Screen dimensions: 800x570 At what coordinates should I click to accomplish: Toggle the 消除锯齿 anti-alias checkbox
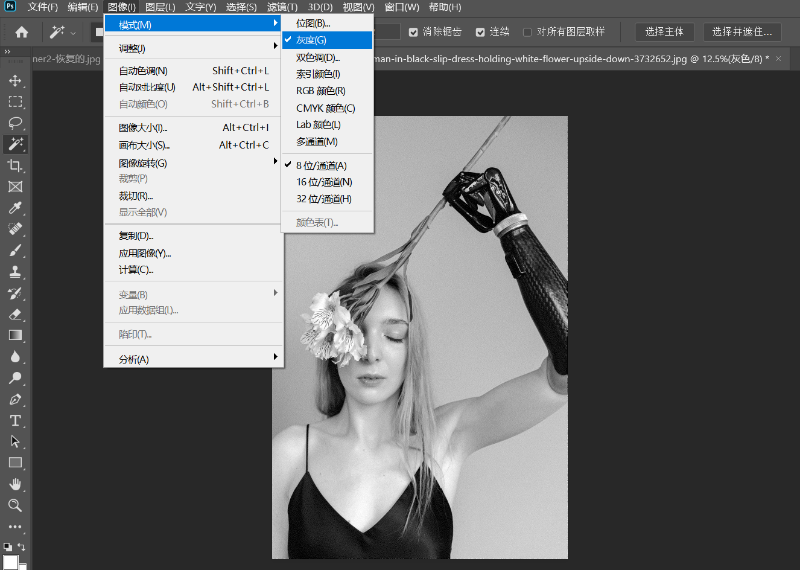tap(413, 32)
